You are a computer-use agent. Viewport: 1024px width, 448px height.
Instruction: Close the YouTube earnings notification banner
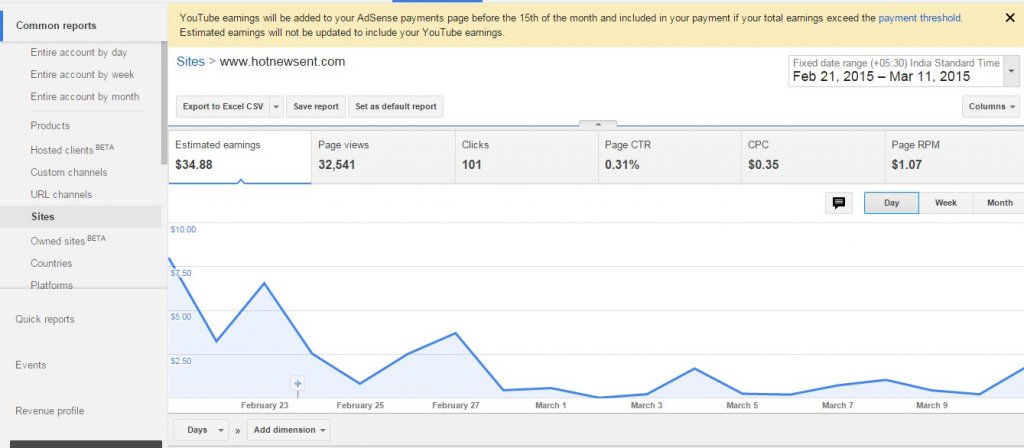pos(1008,18)
